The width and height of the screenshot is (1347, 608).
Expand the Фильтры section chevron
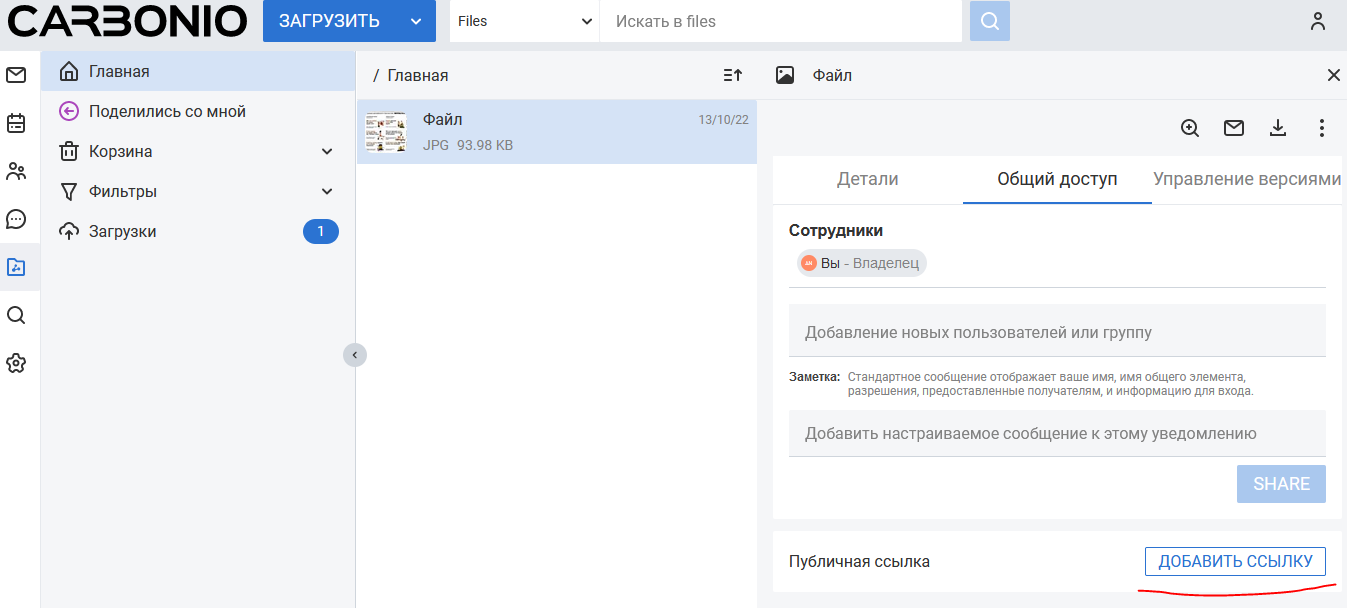pos(327,192)
